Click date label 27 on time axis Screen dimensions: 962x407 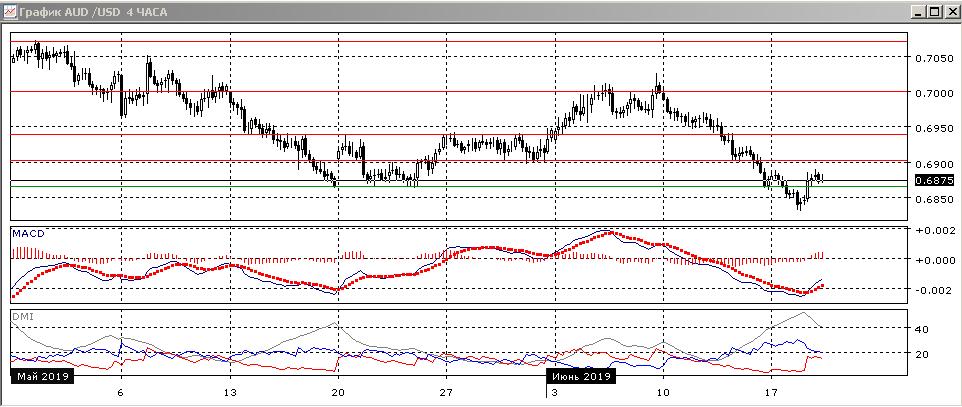click(x=447, y=393)
